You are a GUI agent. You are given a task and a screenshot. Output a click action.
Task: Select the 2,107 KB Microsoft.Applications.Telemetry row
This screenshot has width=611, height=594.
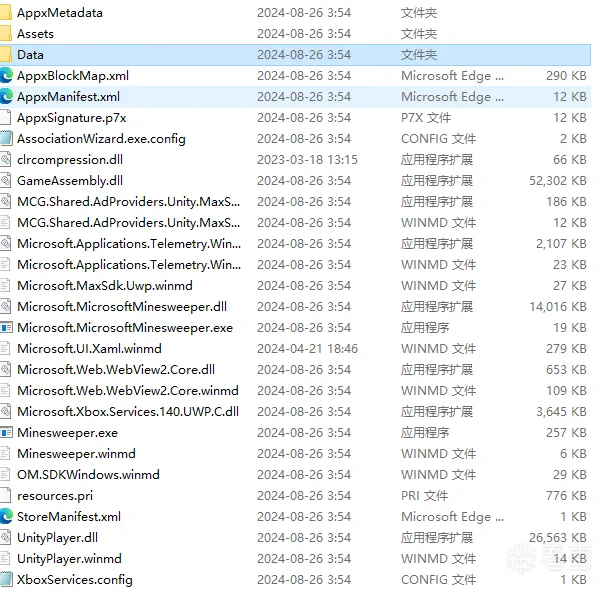(x=295, y=244)
